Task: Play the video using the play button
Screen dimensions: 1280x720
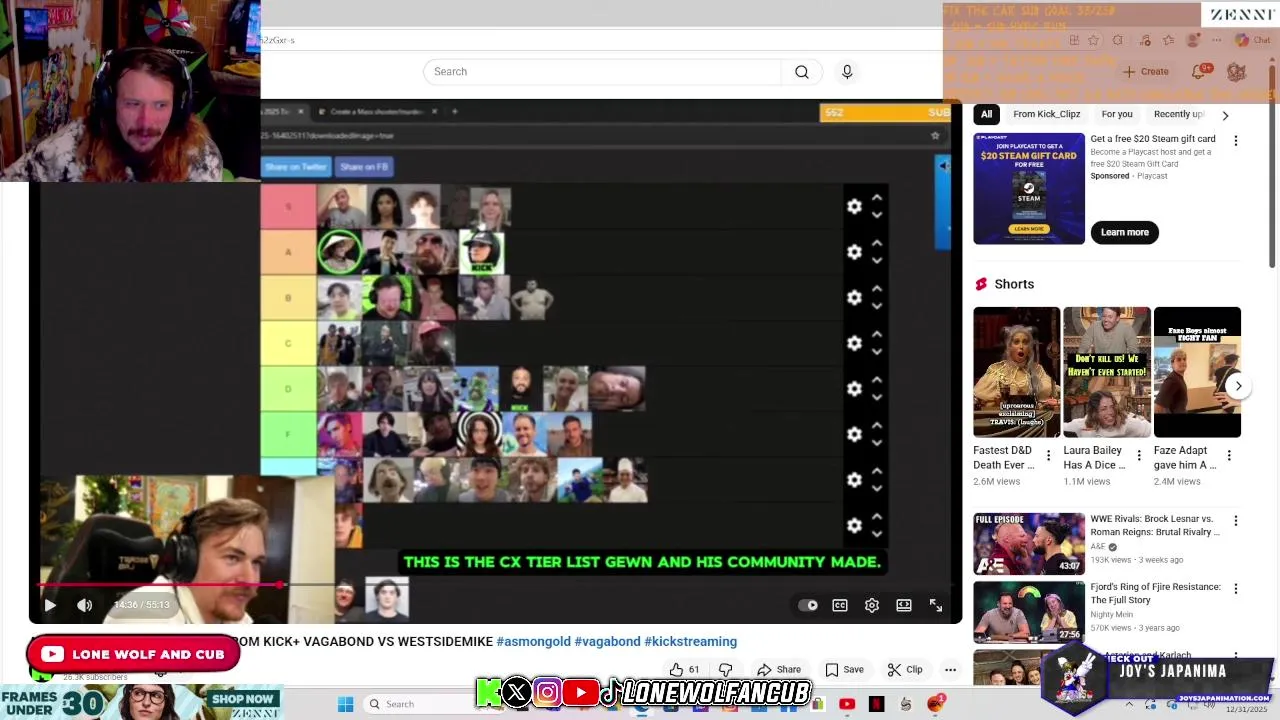Action: 50,605
